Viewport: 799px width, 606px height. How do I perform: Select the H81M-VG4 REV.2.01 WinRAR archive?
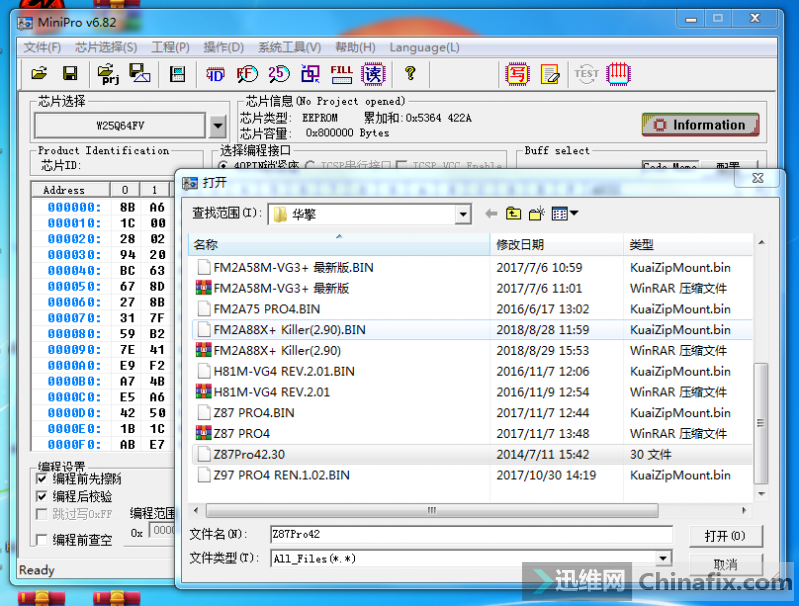click(263, 392)
